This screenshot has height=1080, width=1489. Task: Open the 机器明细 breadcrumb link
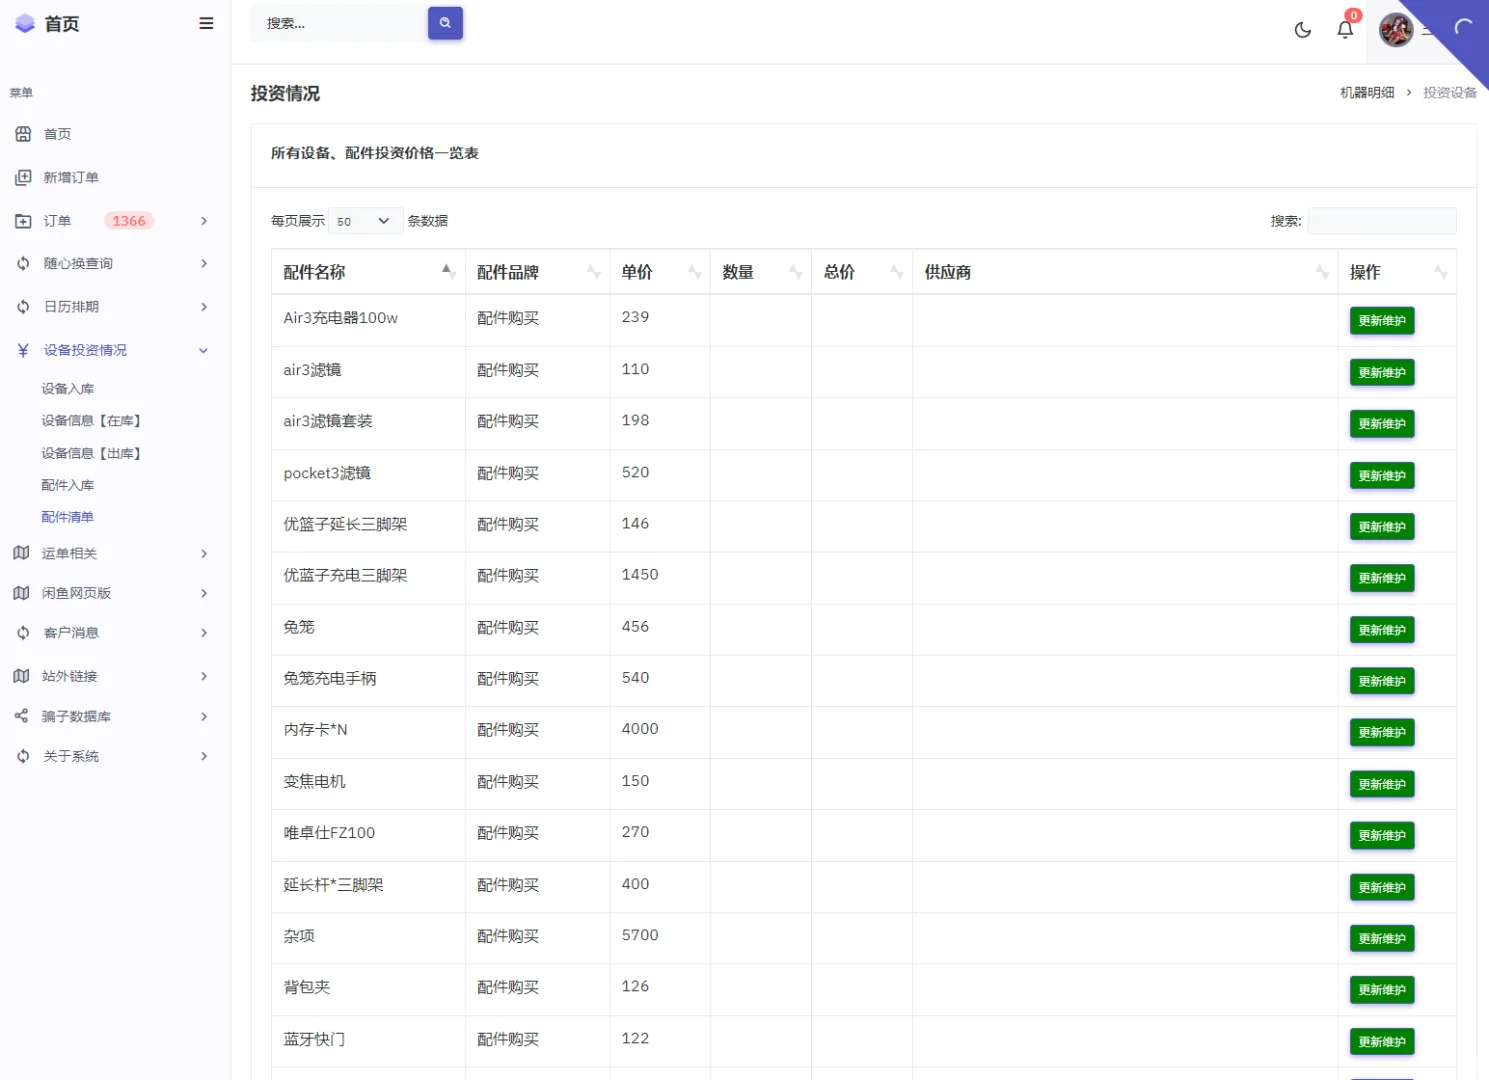tap(1366, 91)
